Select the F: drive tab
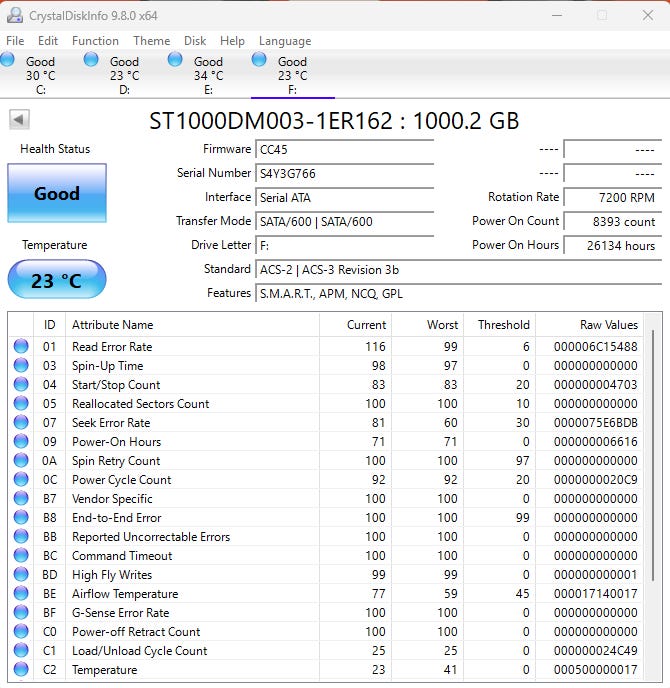This screenshot has height=688, width=670. click(293, 75)
